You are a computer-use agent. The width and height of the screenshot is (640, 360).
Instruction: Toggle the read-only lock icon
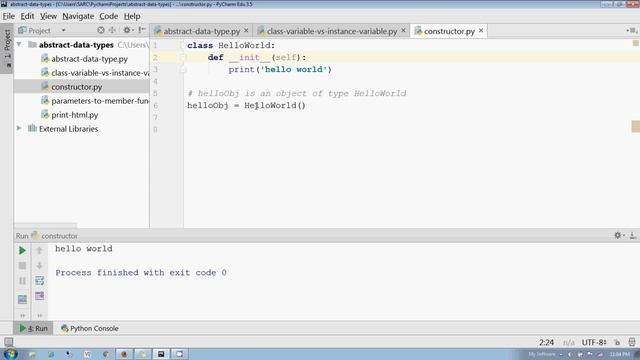[617, 342]
